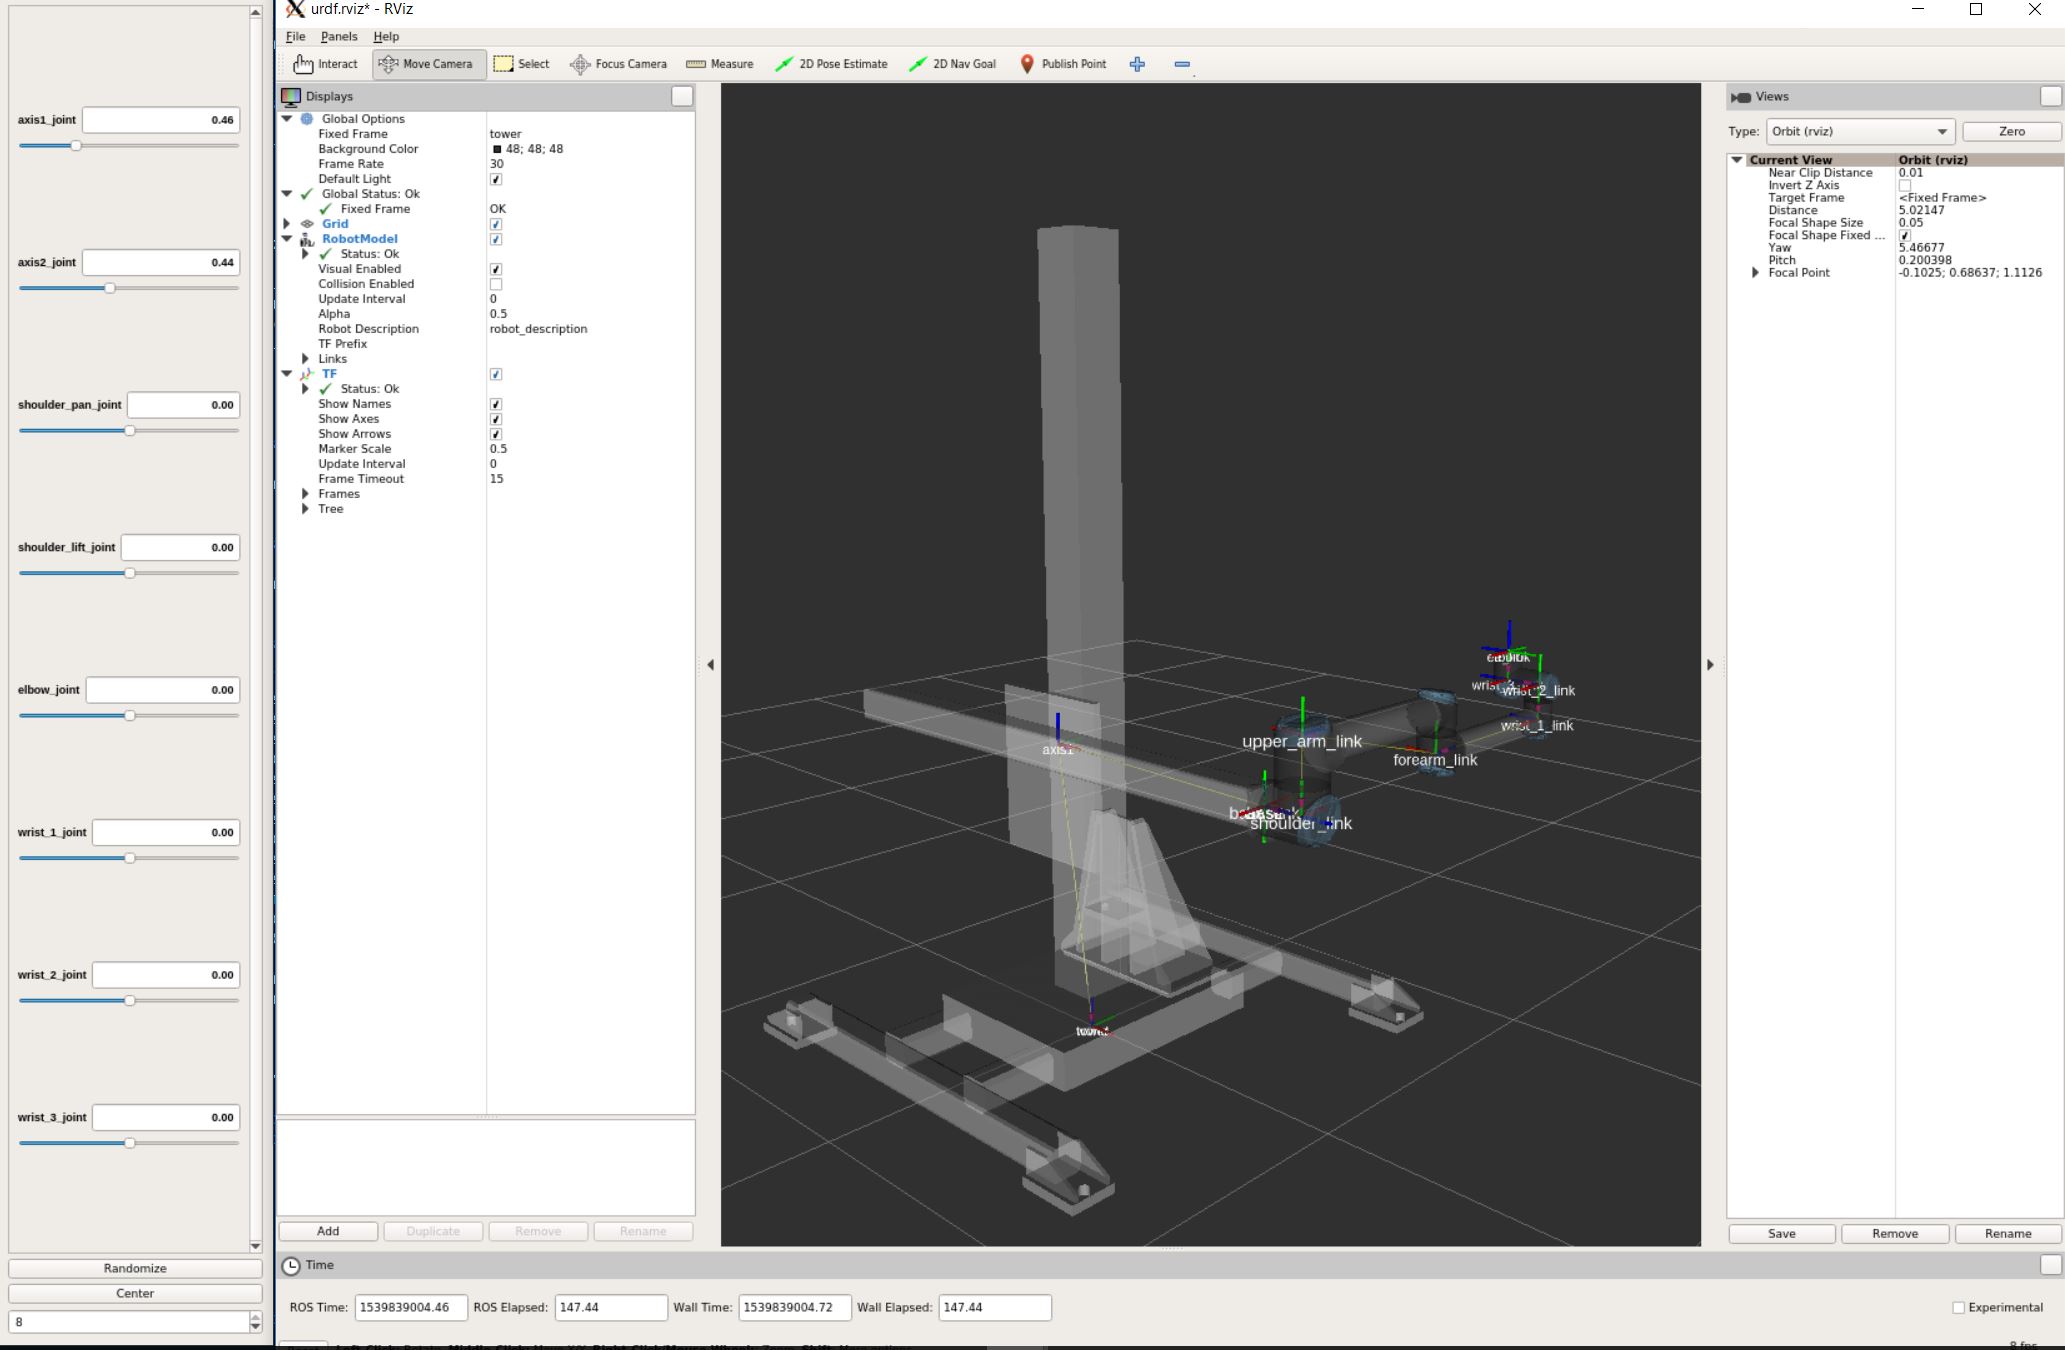Activate the Move Camera tool
Screen dimensions: 2065x1350
pos(428,64)
